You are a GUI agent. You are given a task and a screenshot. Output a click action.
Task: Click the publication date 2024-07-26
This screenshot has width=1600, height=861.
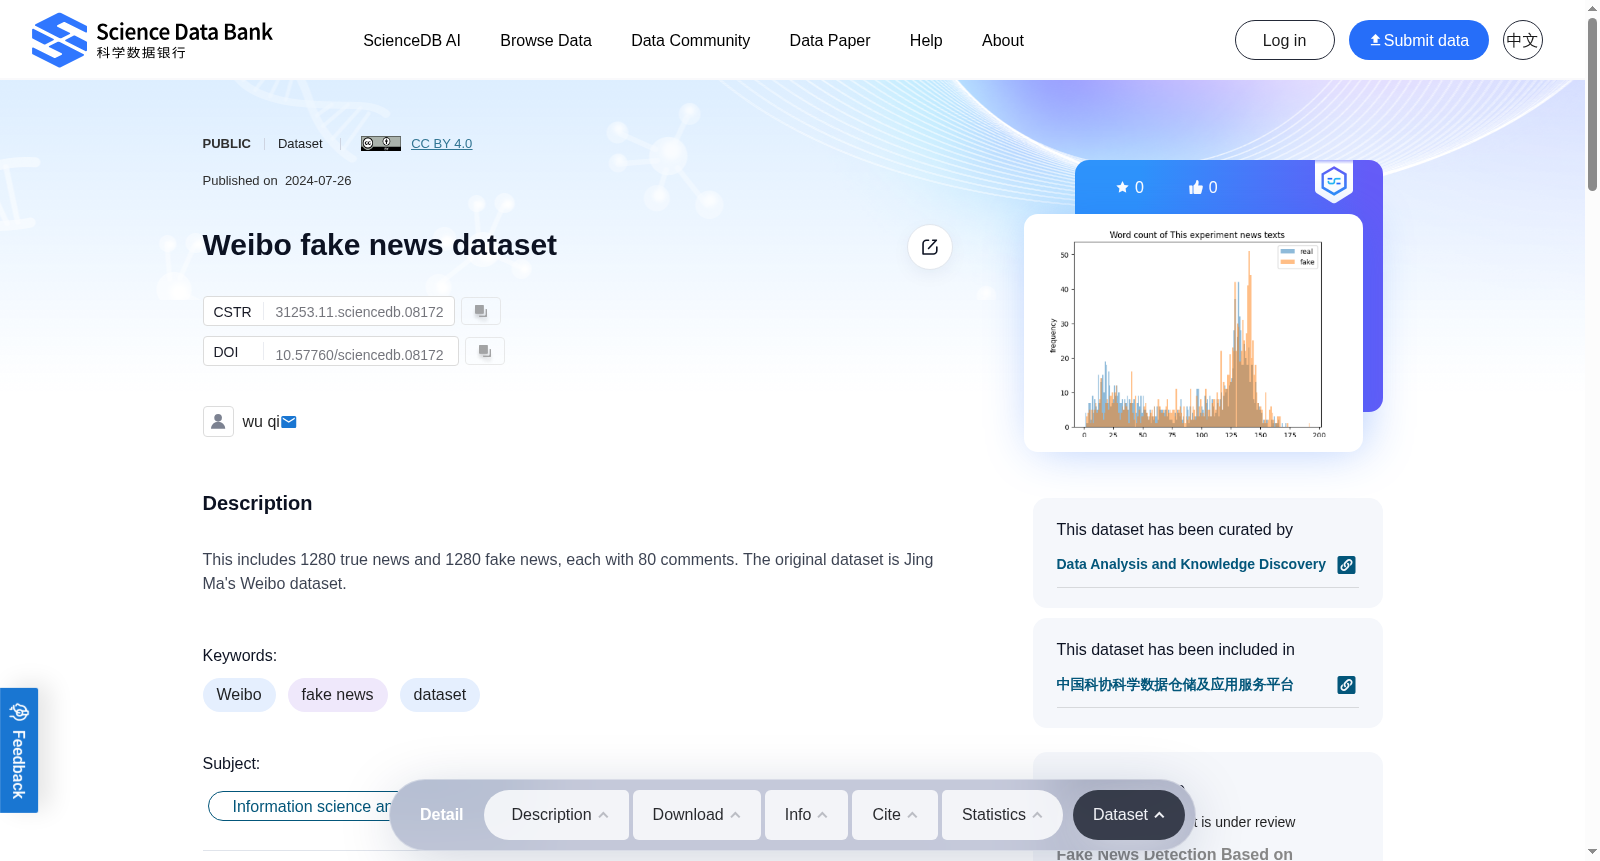pyautogui.click(x=318, y=181)
